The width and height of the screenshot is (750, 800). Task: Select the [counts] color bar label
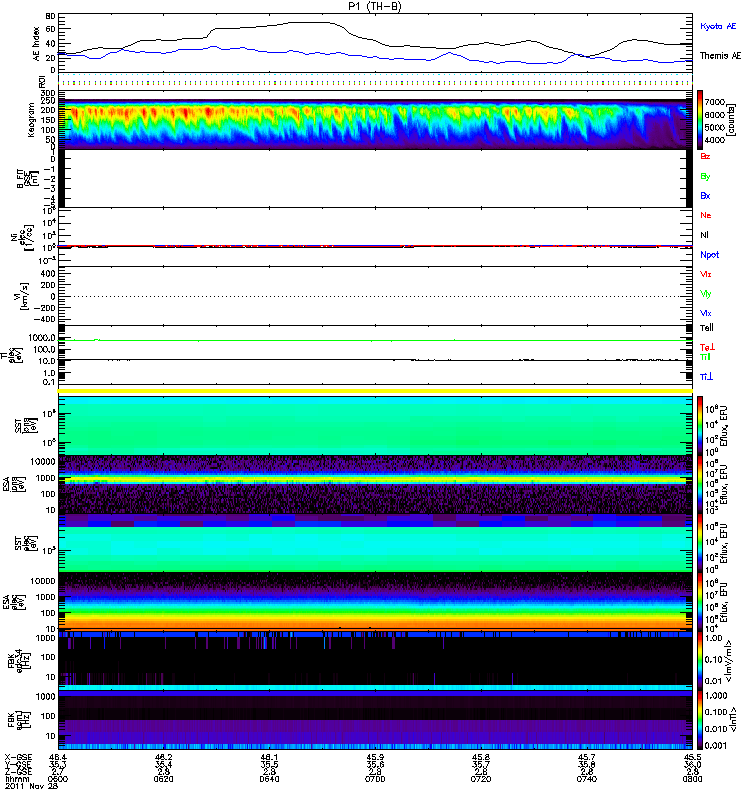point(731,120)
